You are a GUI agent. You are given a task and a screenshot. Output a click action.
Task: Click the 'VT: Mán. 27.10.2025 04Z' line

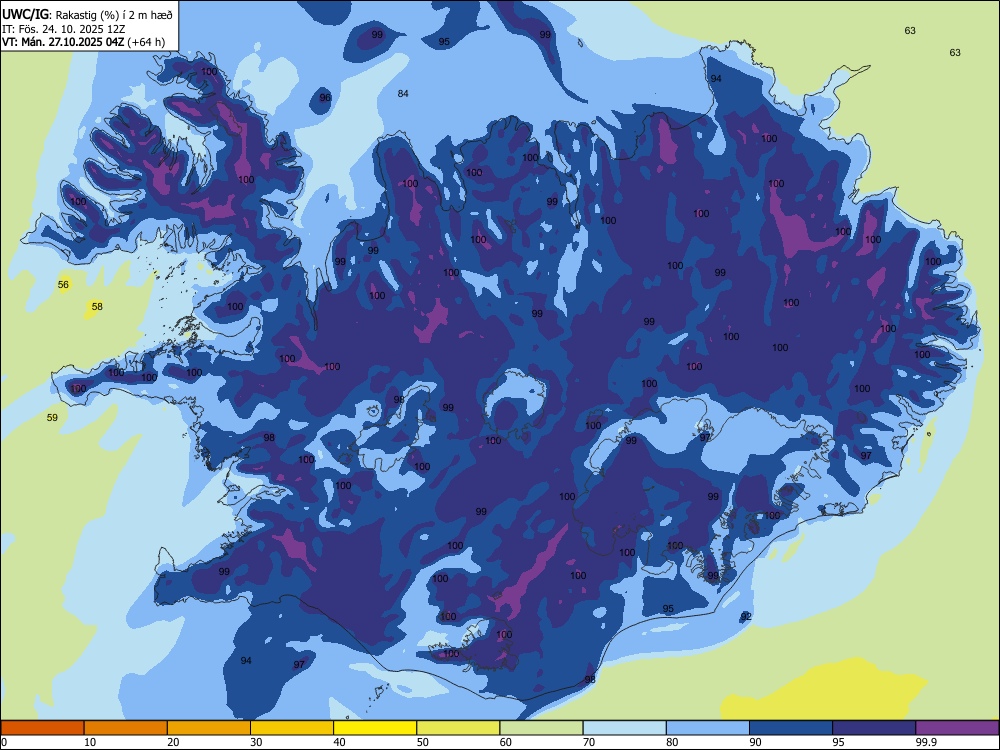click(x=64, y=42)
